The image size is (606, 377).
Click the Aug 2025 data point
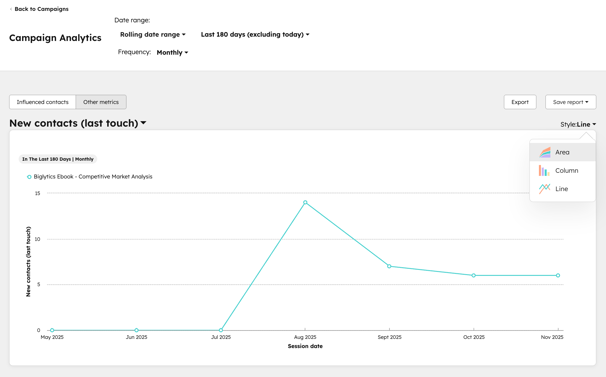point(305,202)
